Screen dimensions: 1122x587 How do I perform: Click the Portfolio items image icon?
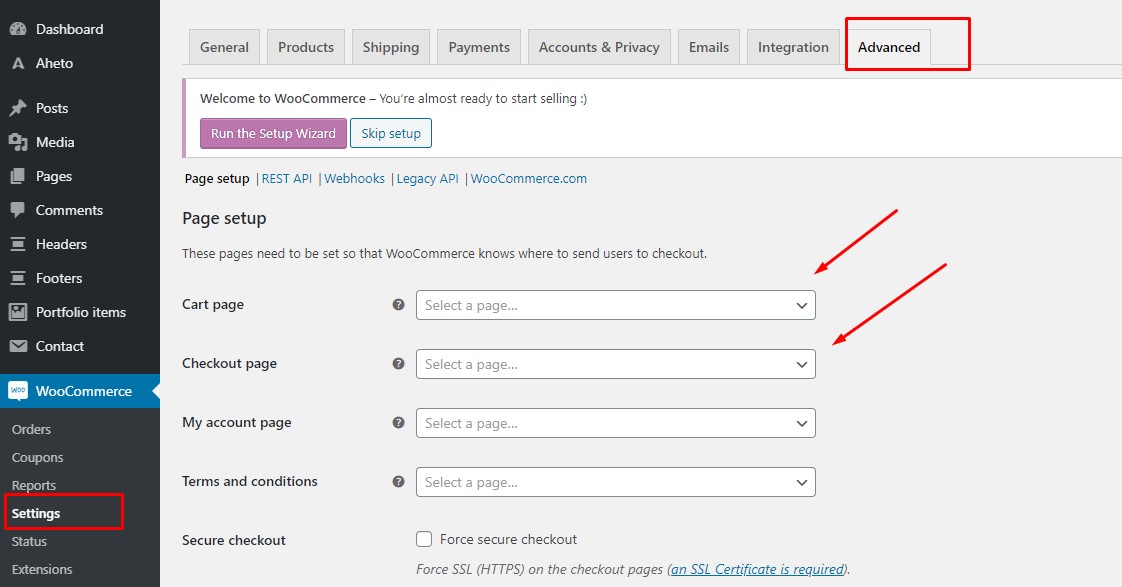(x=18, y=312)
